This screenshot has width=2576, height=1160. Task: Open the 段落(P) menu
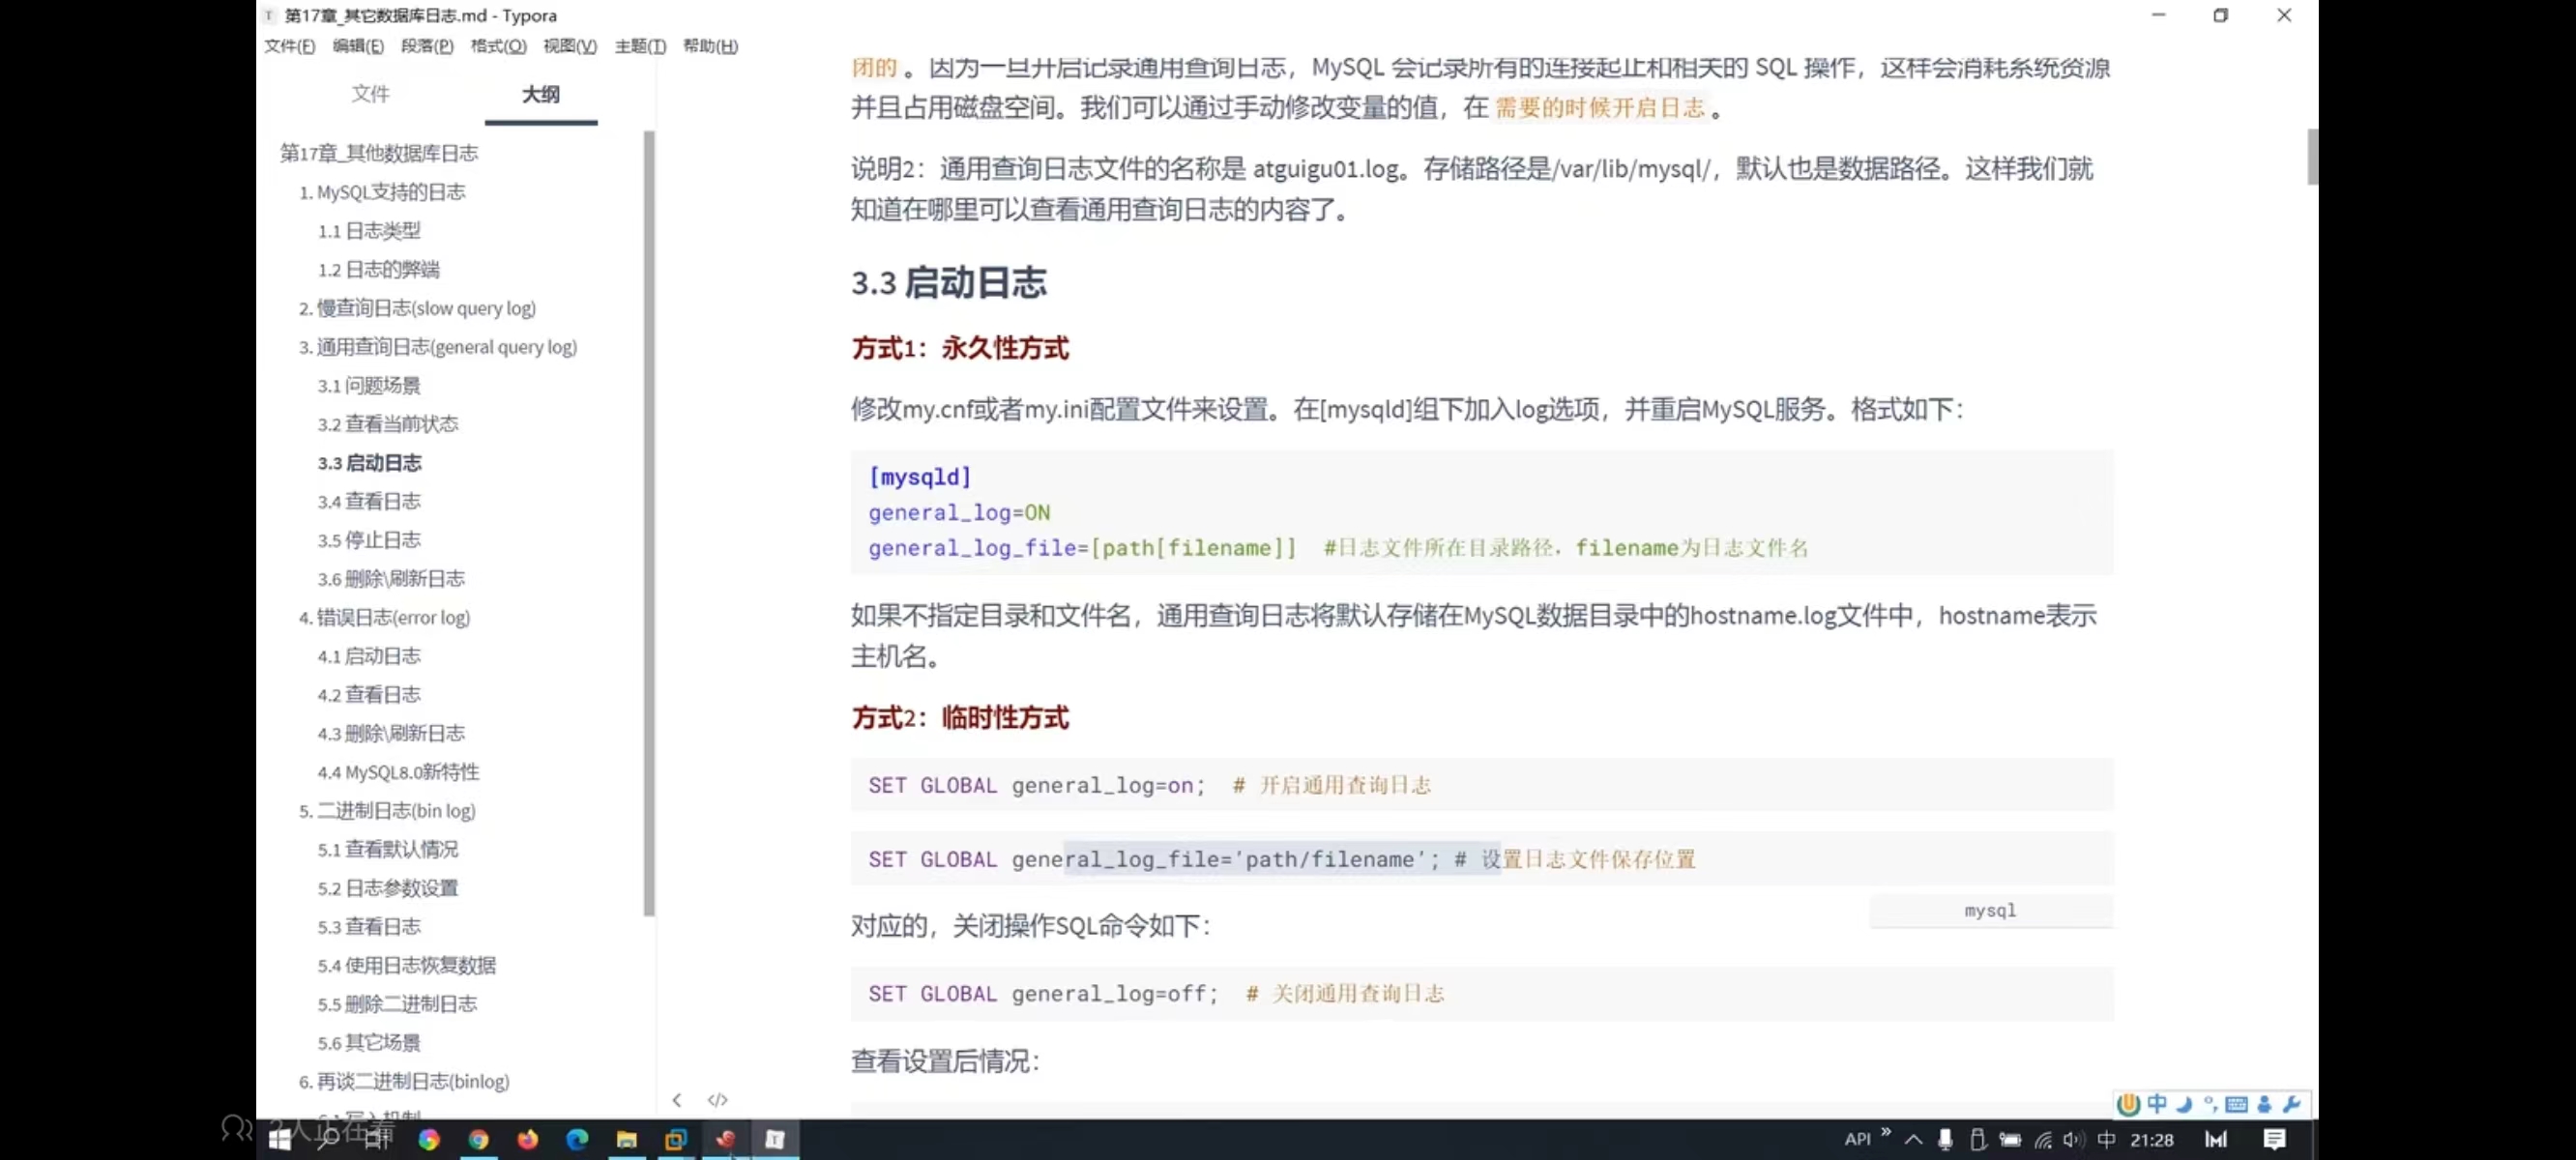[x=427, y=46]
